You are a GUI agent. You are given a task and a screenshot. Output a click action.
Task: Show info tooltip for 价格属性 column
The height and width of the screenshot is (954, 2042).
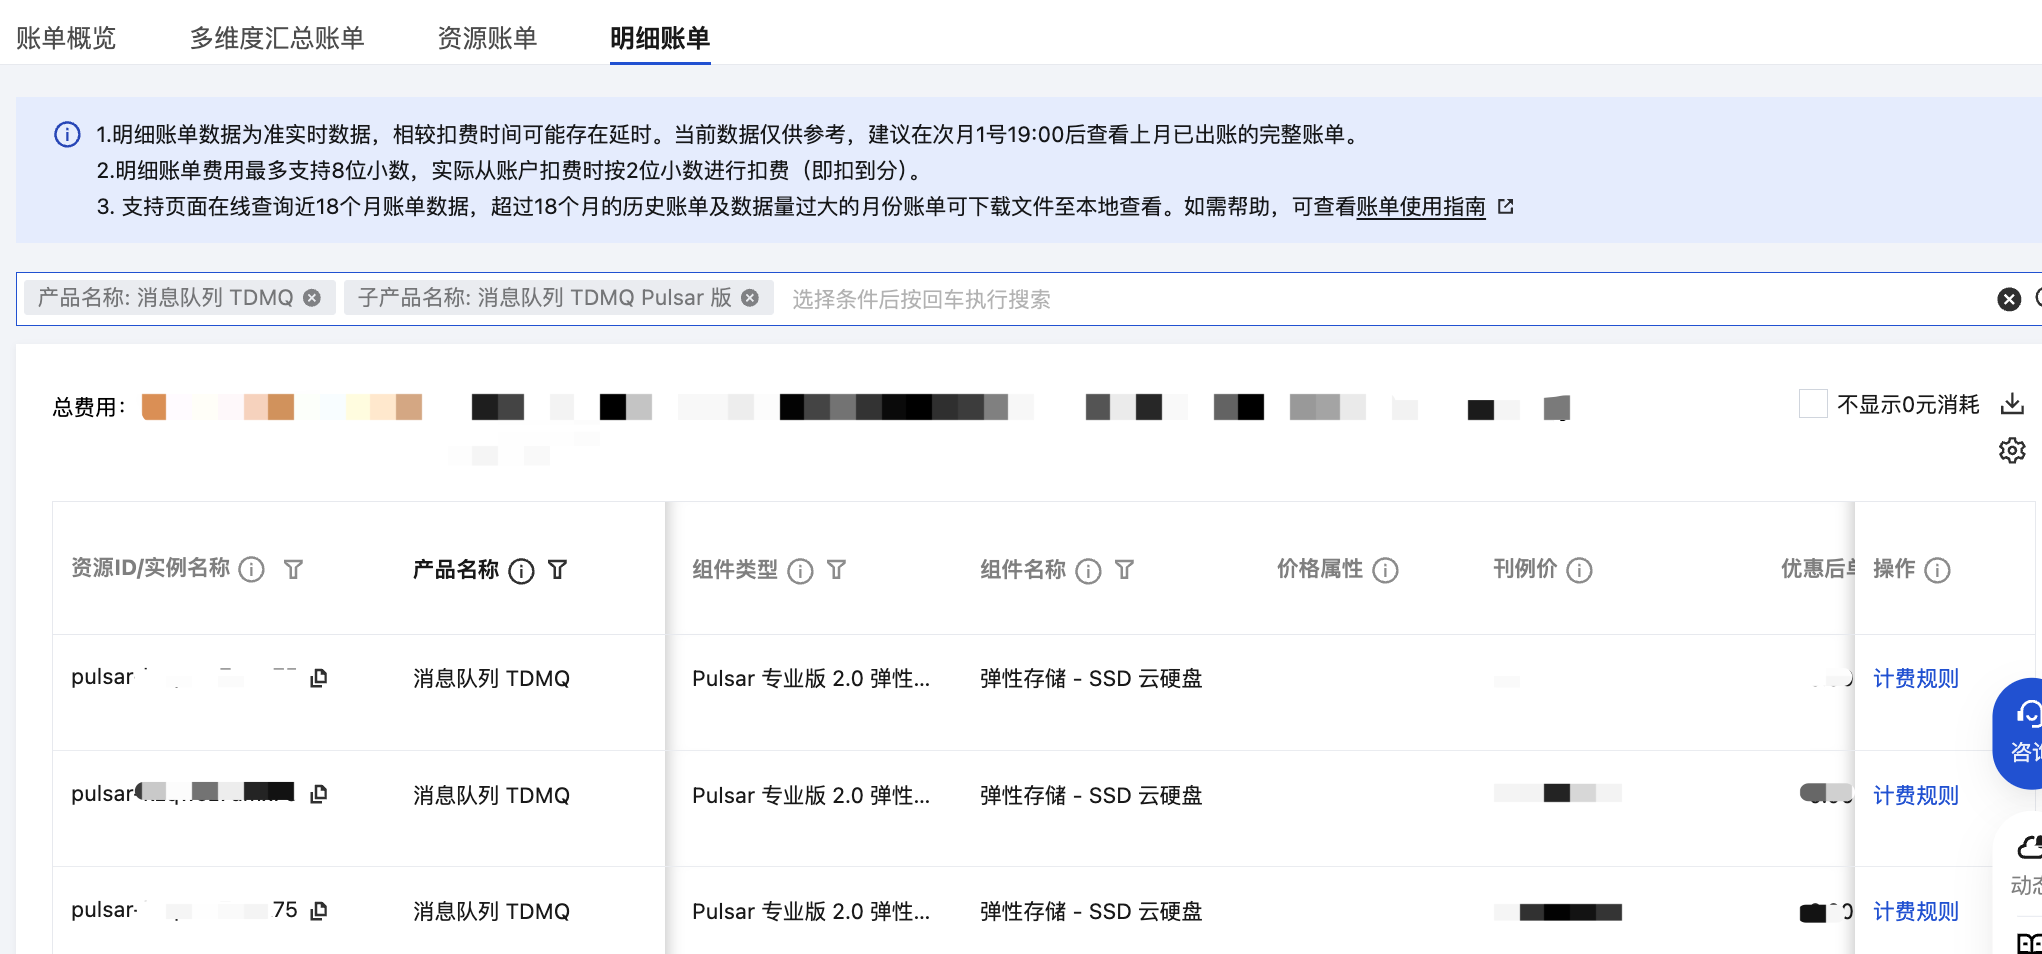[1385, 570]
